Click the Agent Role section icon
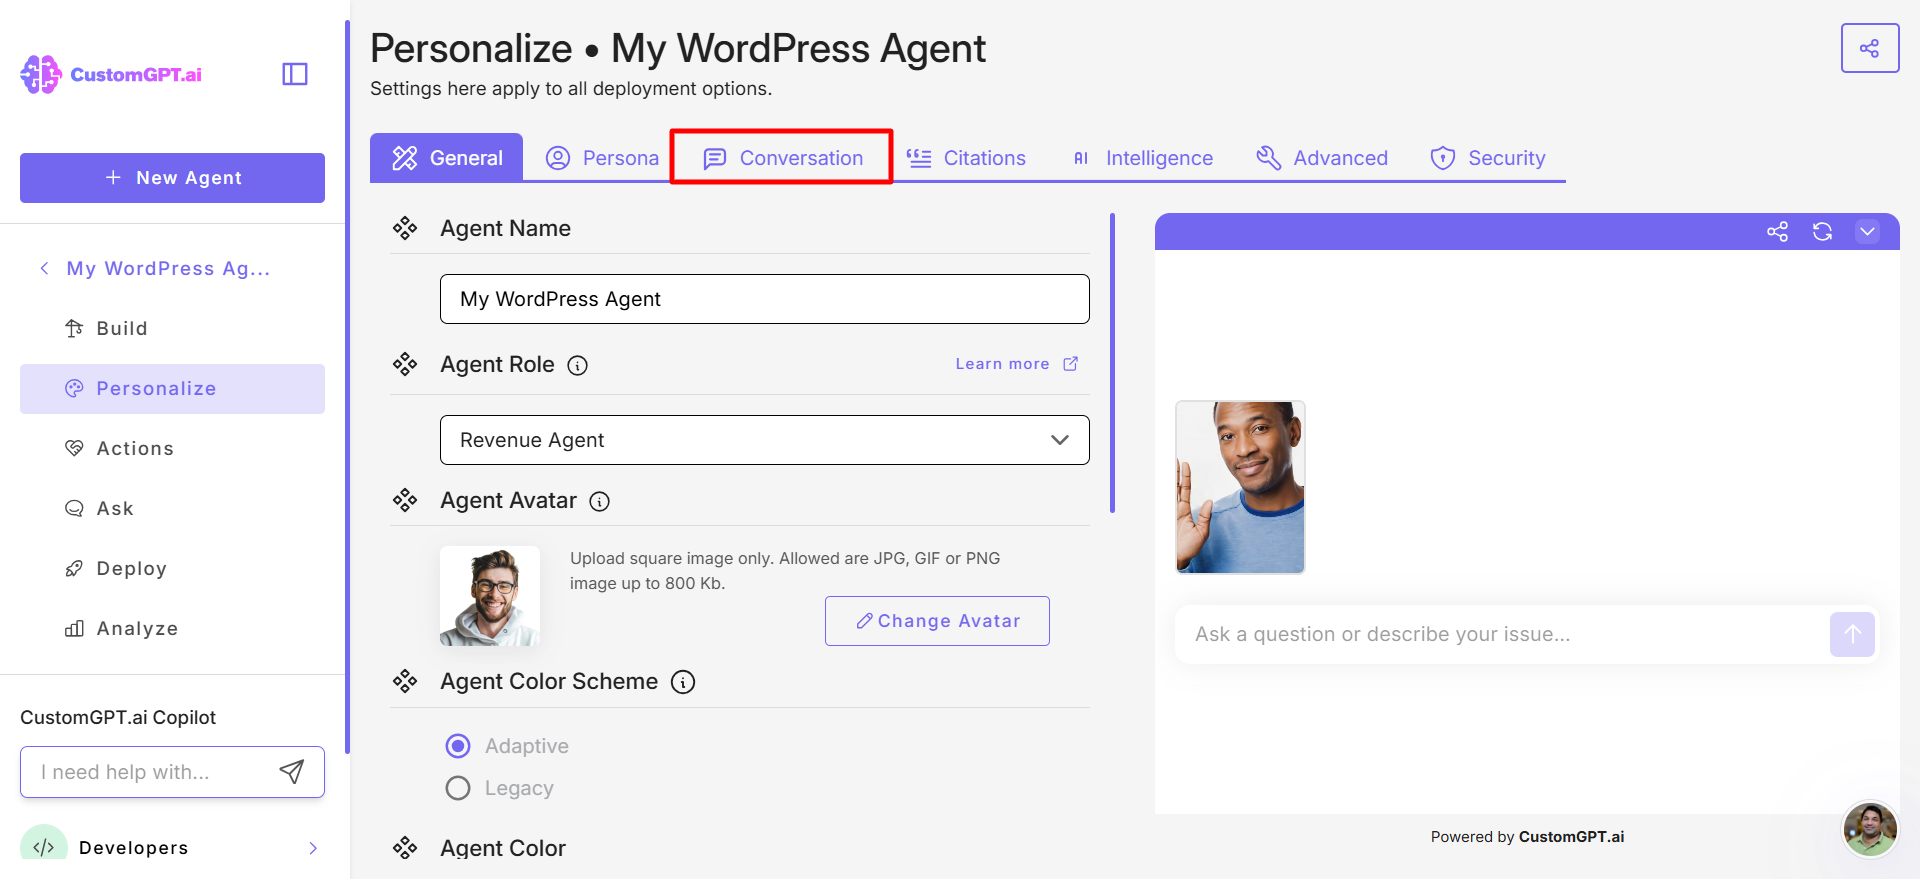The image size is (1920, 879). tap(405, 364)
